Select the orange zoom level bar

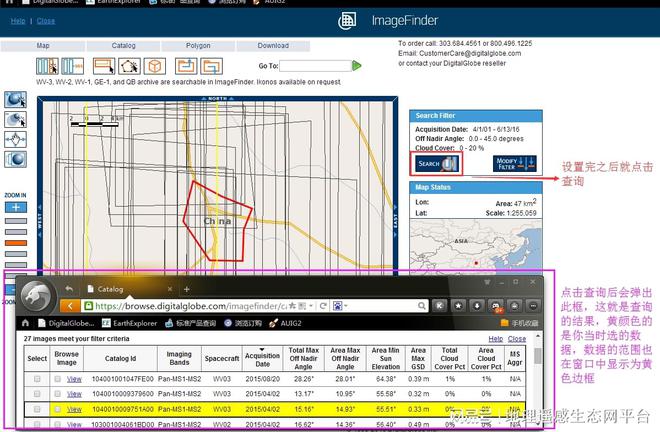tap(16, 243)
